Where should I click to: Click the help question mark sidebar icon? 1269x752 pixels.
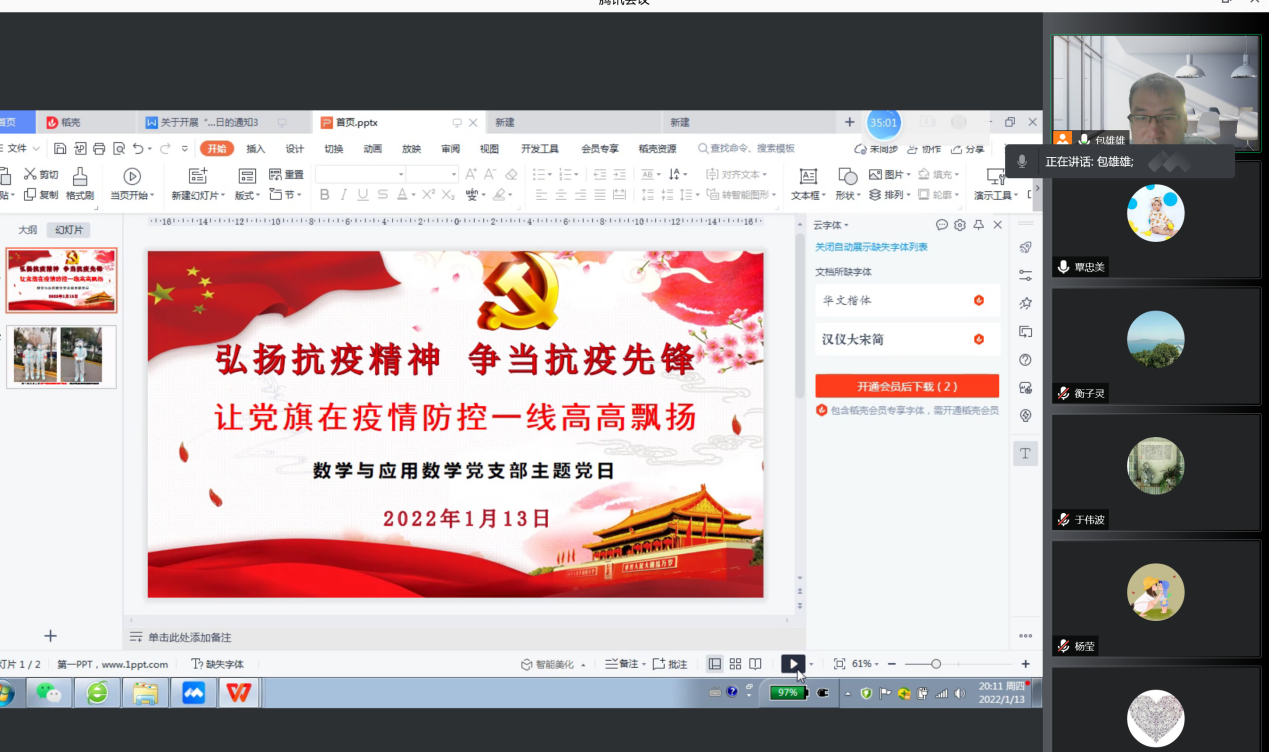pos(1025,360)
